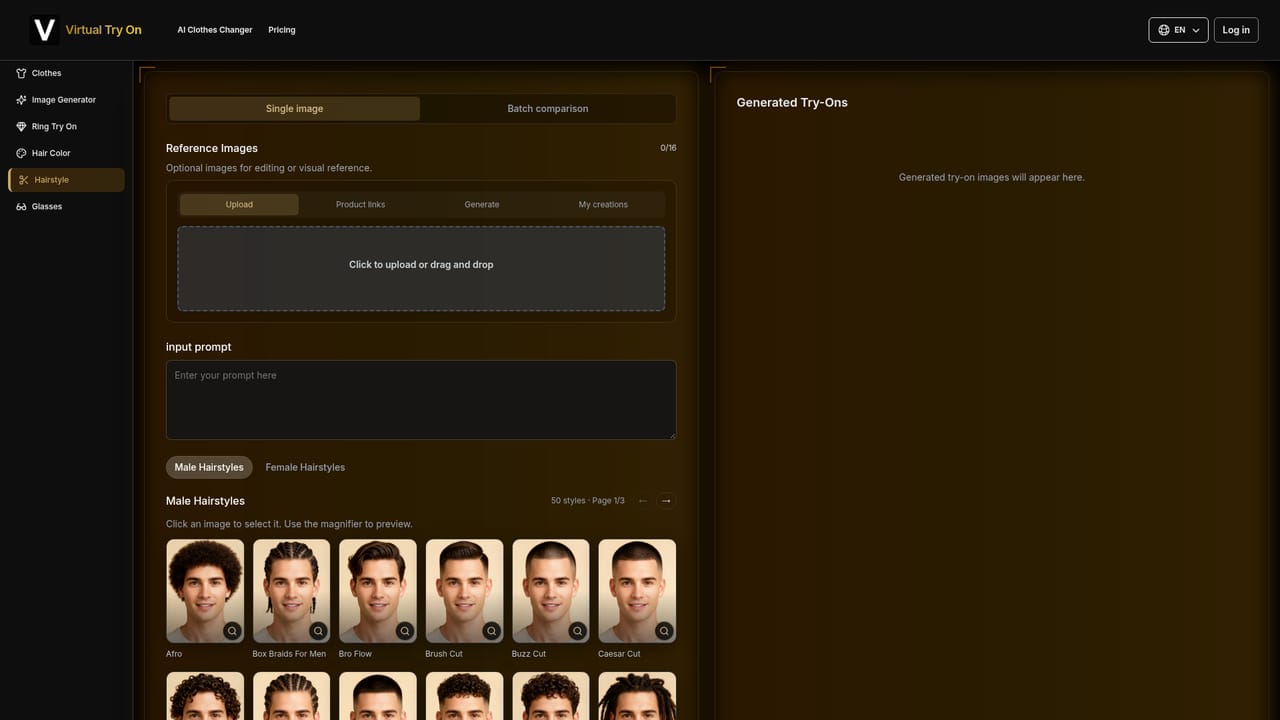1280x720 pixels.
Task: Click the Generated Try-Ons heading
Action: click(792, 103)
